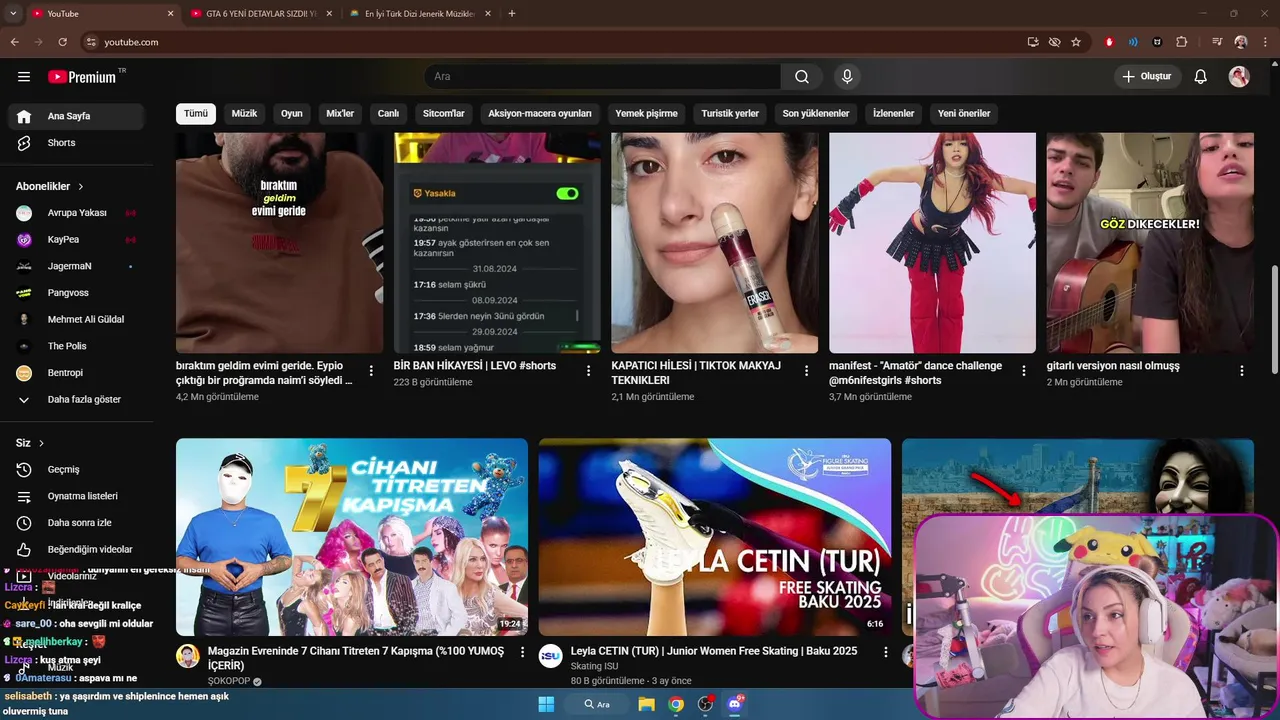Open the Skating ISU channel avatar

pos(551,656)
